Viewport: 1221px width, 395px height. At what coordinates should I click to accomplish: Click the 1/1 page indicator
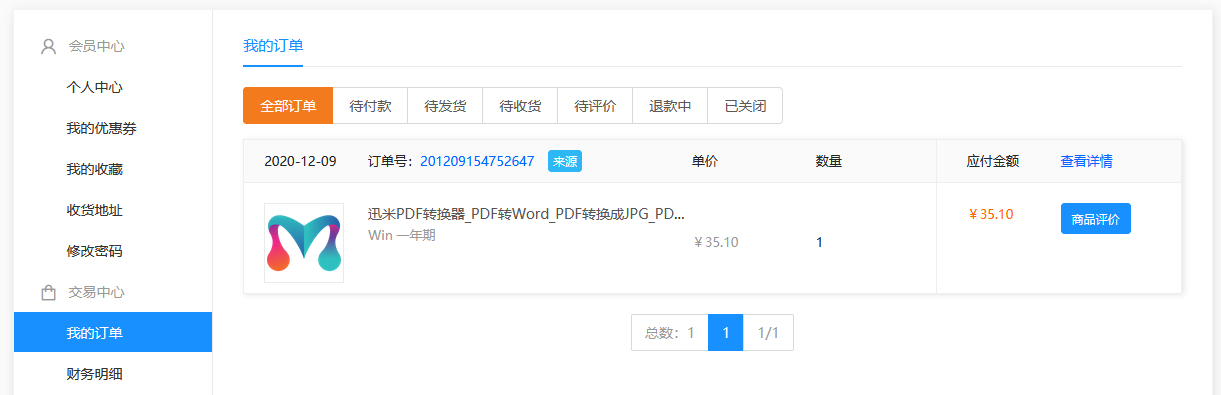tap(768, 333)
